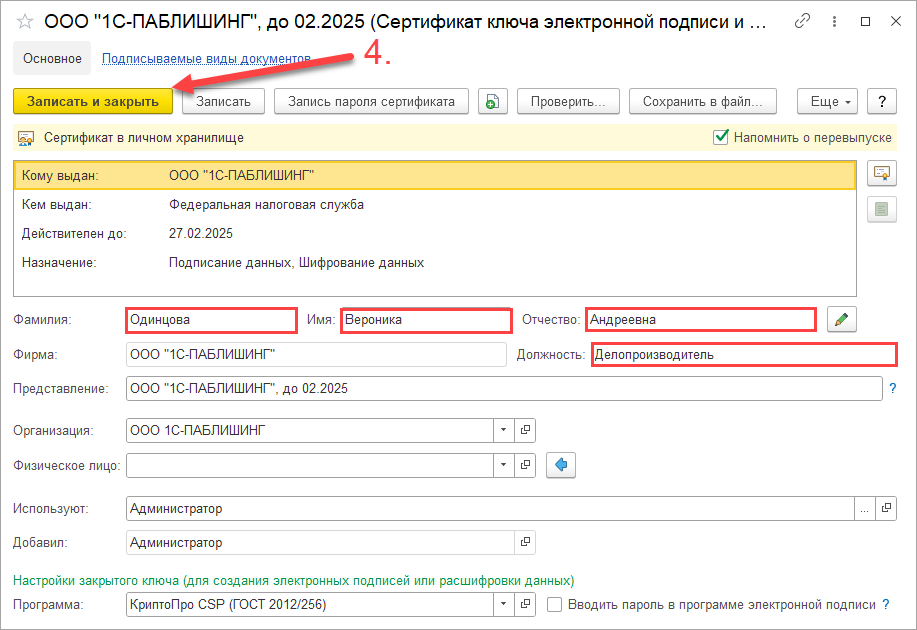Click the Отчество field with Андреевна
Screen dimensions: 917x630
(701, 319)
